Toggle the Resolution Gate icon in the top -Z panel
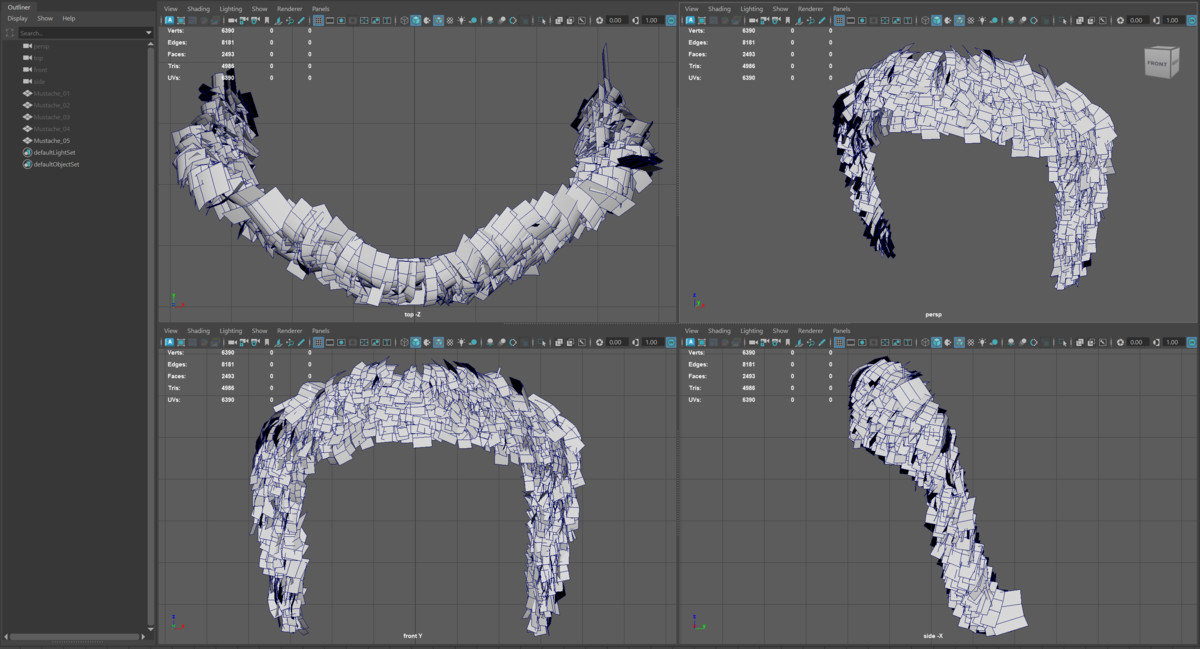This screenshot has height=649, width=1200. pos(341,20)
